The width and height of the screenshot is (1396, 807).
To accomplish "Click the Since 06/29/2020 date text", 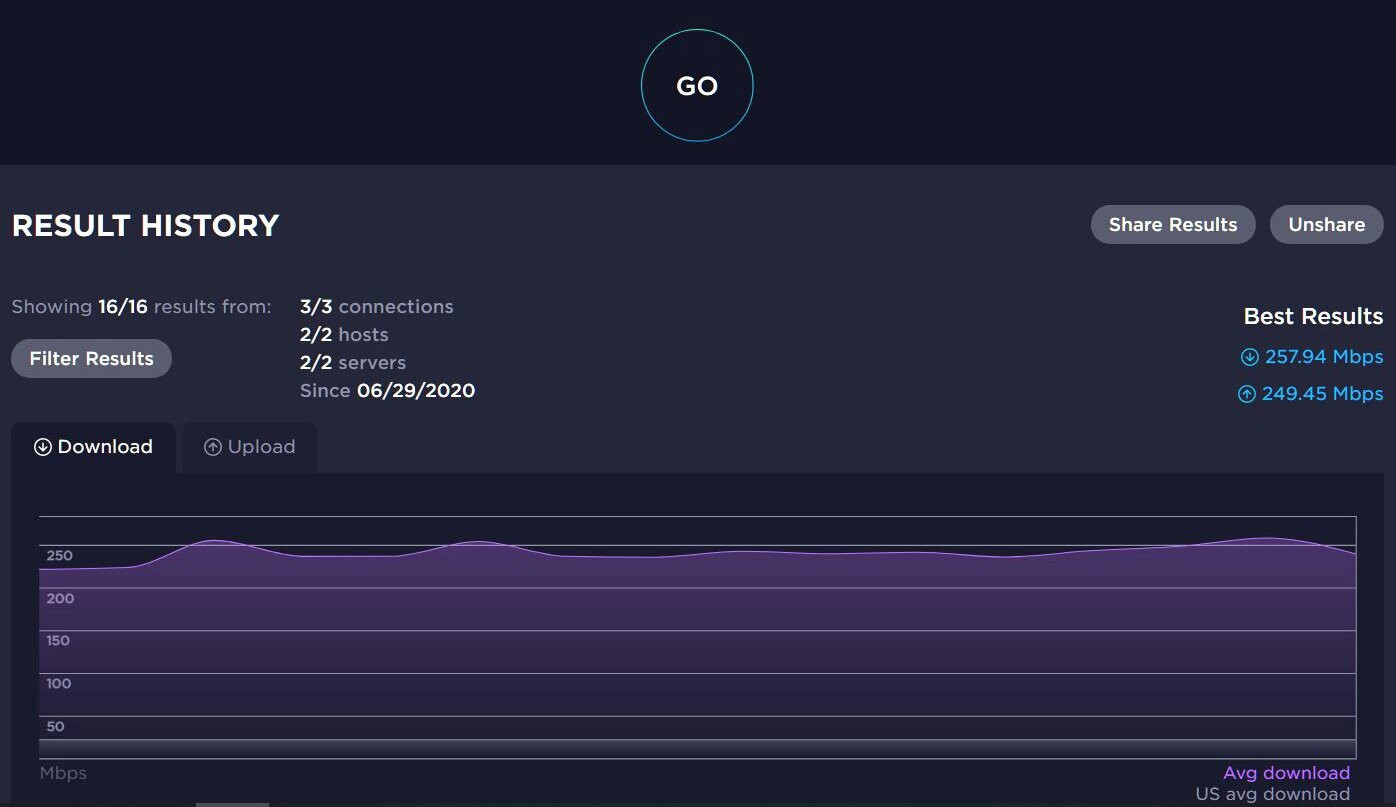I will click(387, 391).
